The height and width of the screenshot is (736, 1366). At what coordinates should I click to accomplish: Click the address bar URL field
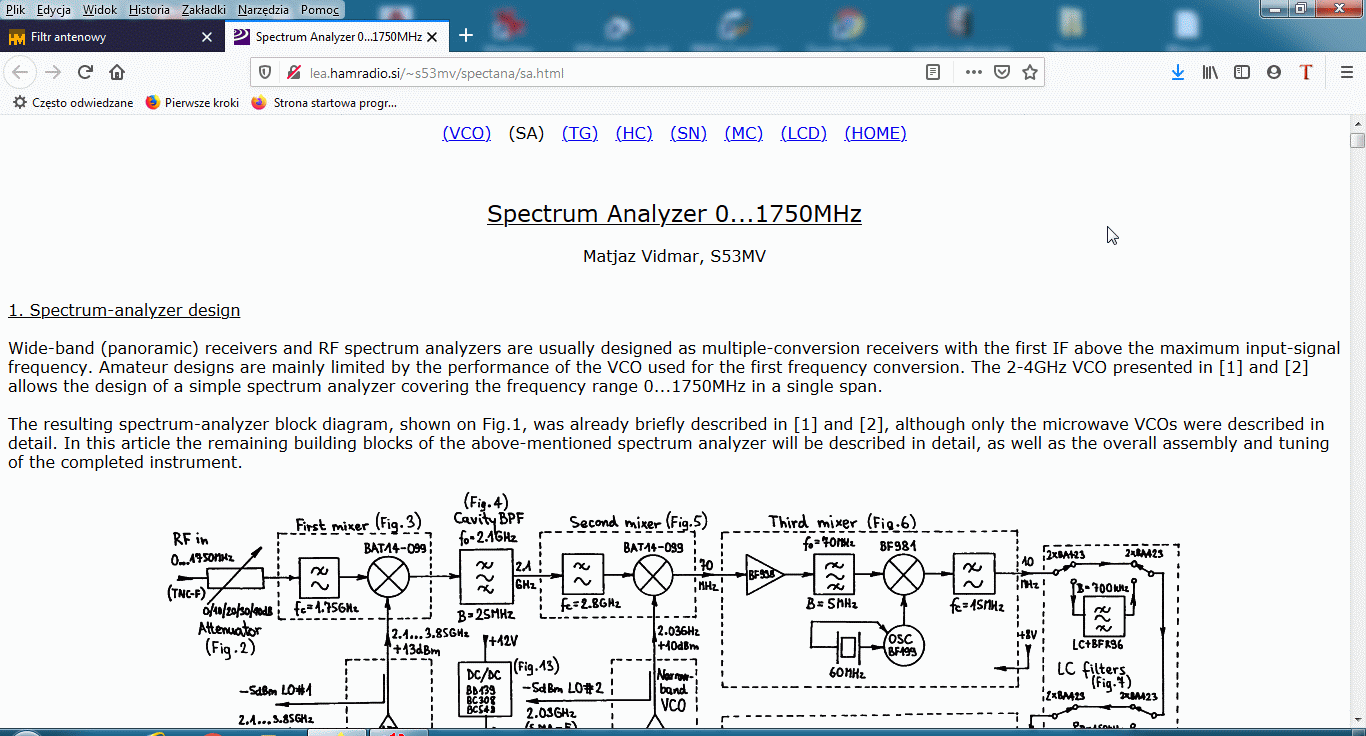600,72
